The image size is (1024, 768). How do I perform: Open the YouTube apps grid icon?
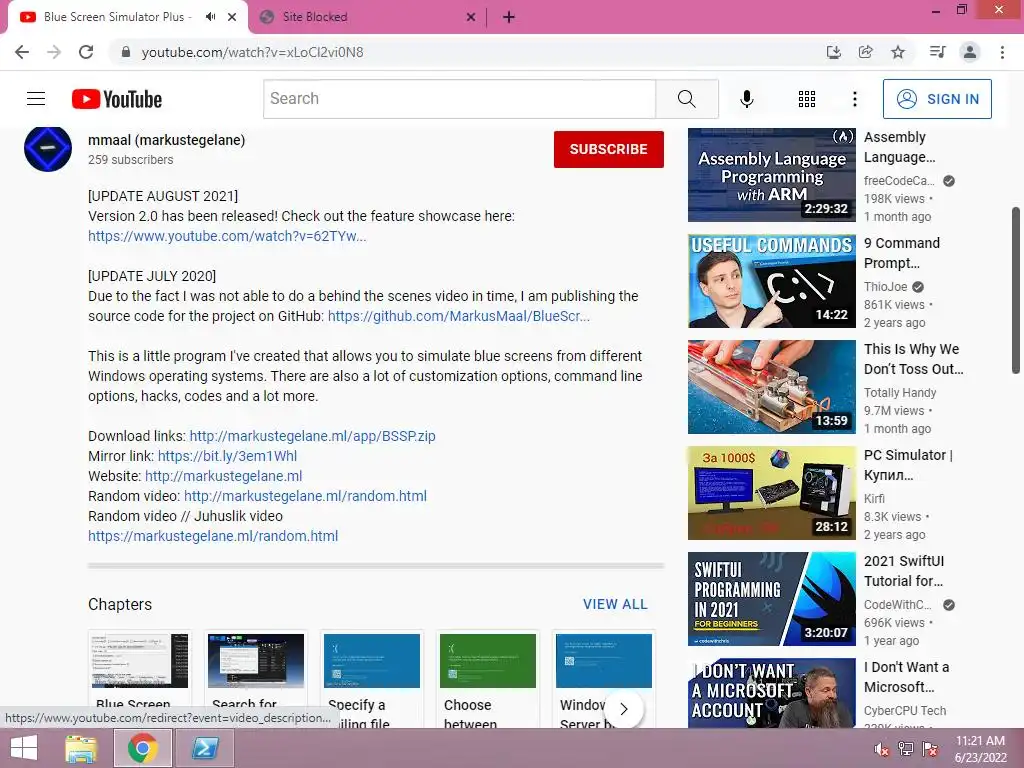(x=807, y=99)
